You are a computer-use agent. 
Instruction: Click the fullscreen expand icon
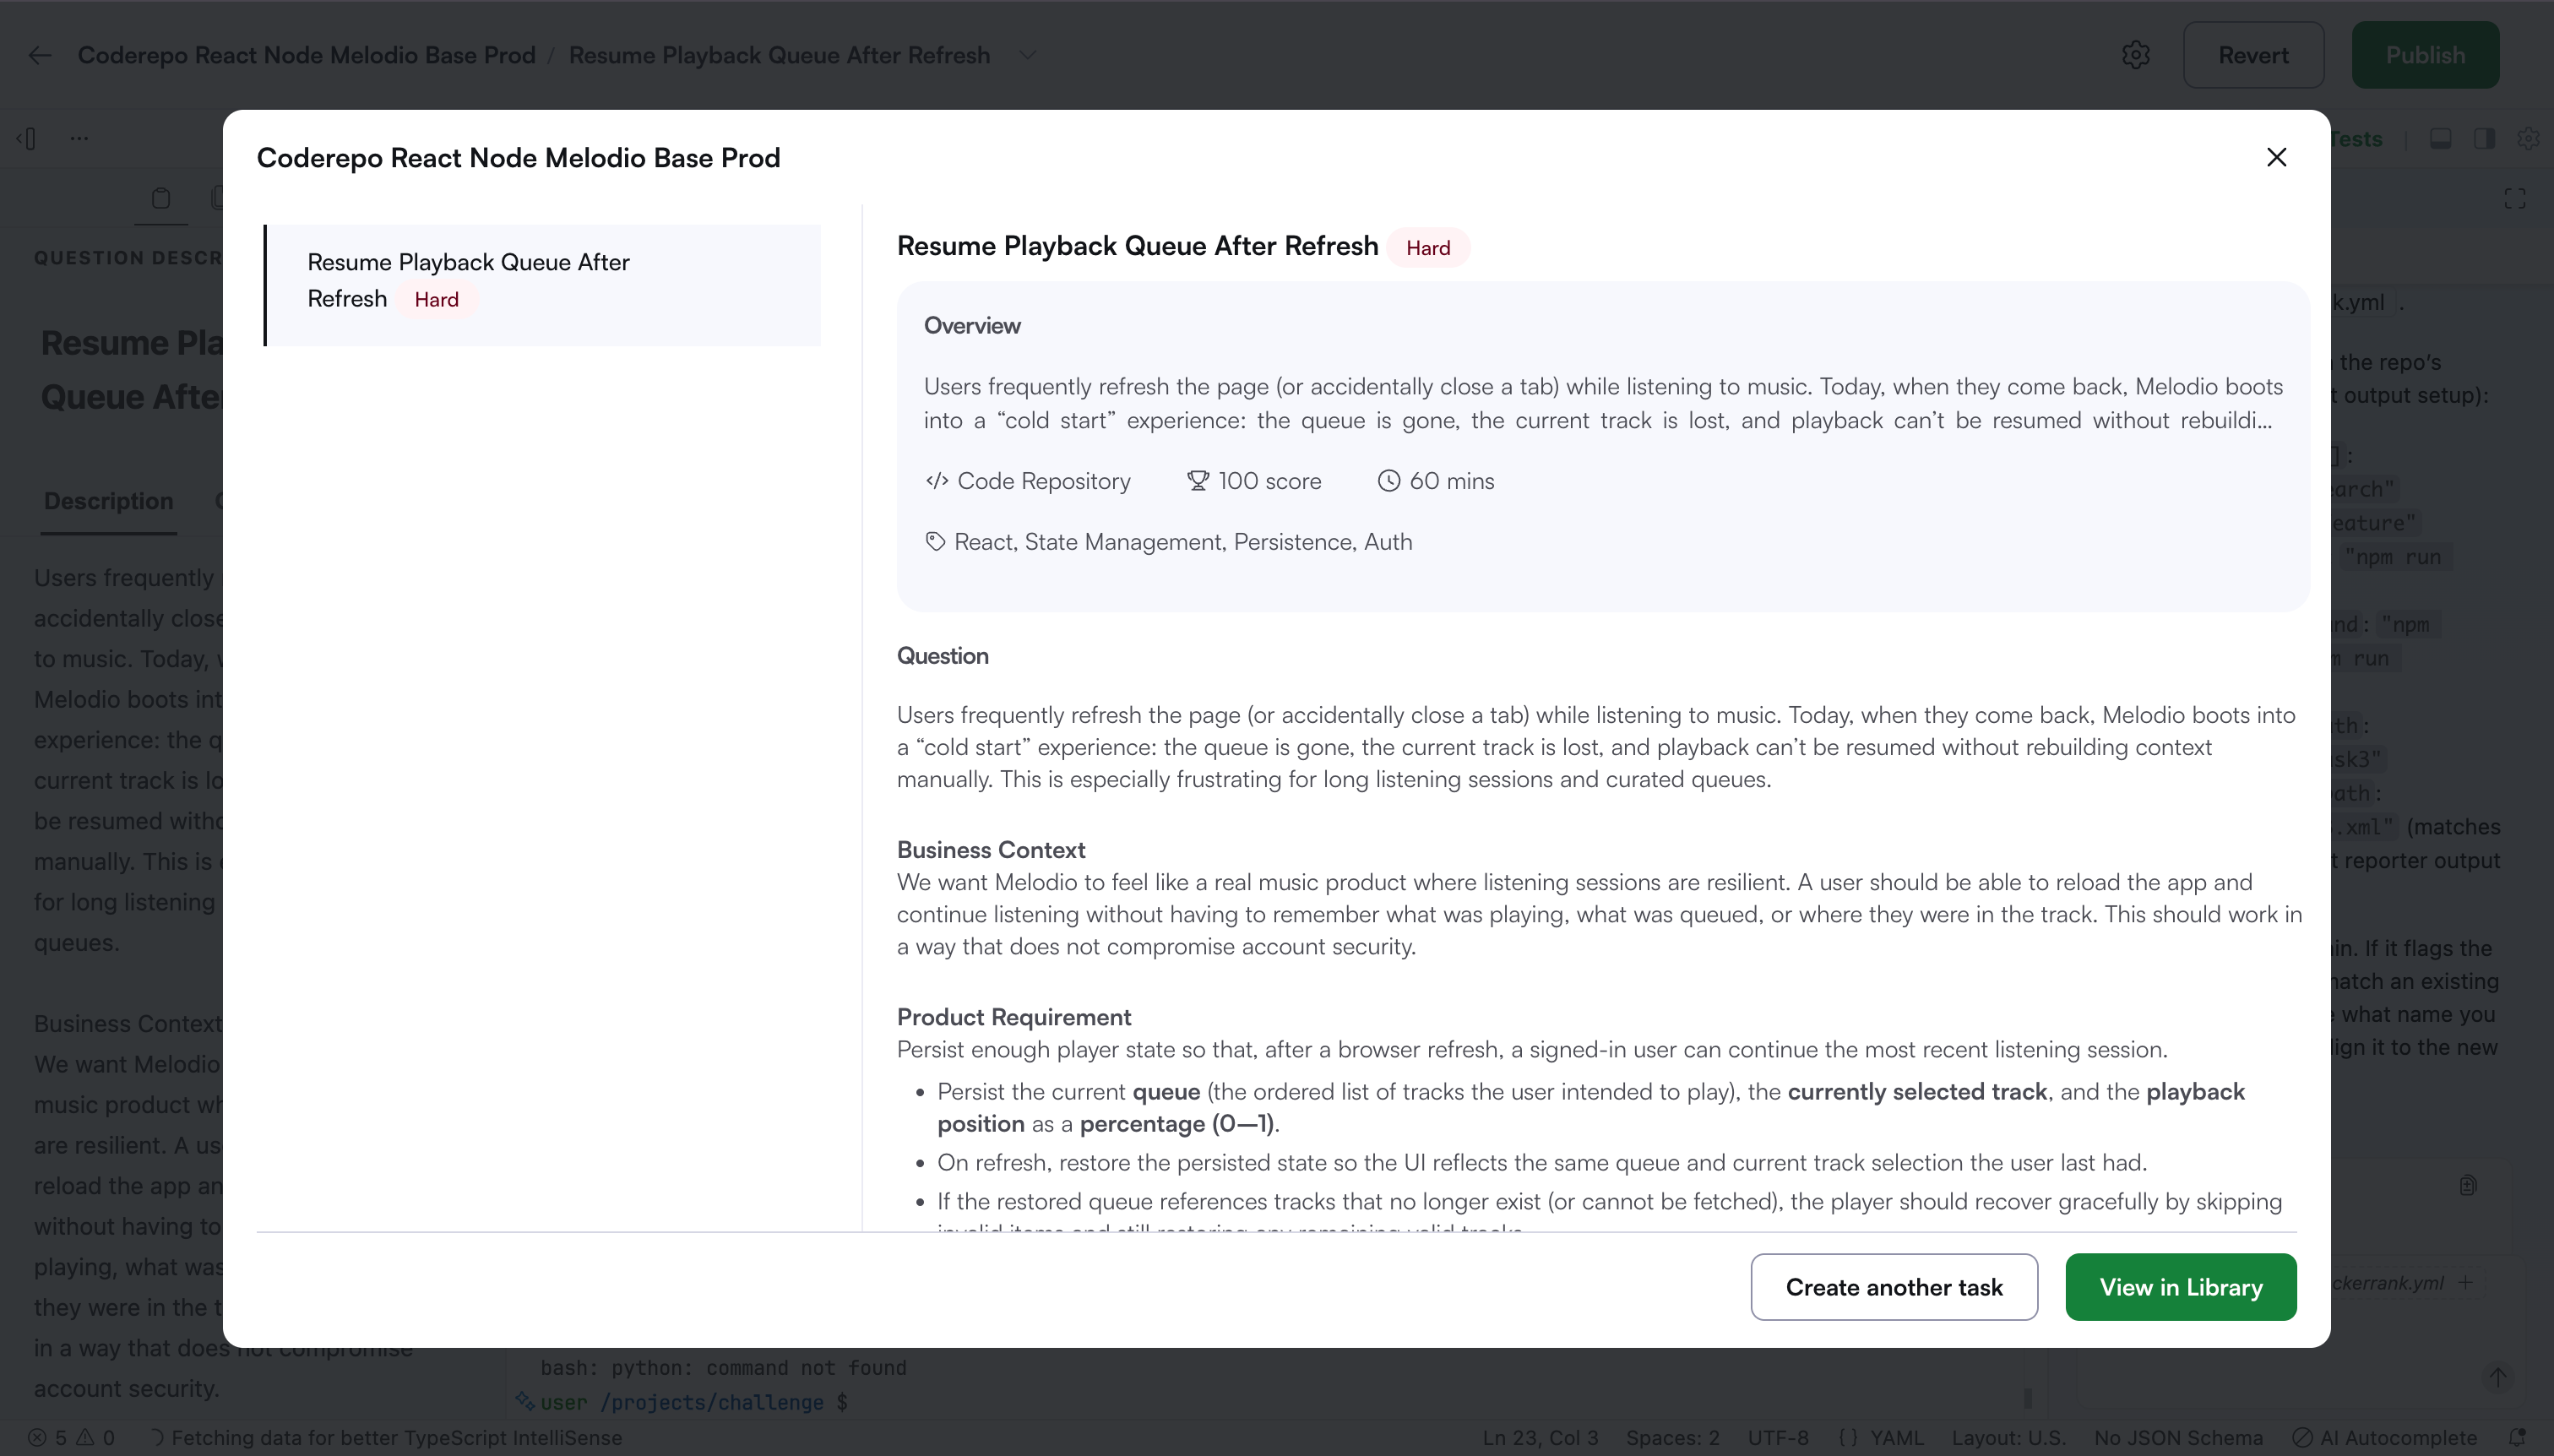pos(2514,199)
